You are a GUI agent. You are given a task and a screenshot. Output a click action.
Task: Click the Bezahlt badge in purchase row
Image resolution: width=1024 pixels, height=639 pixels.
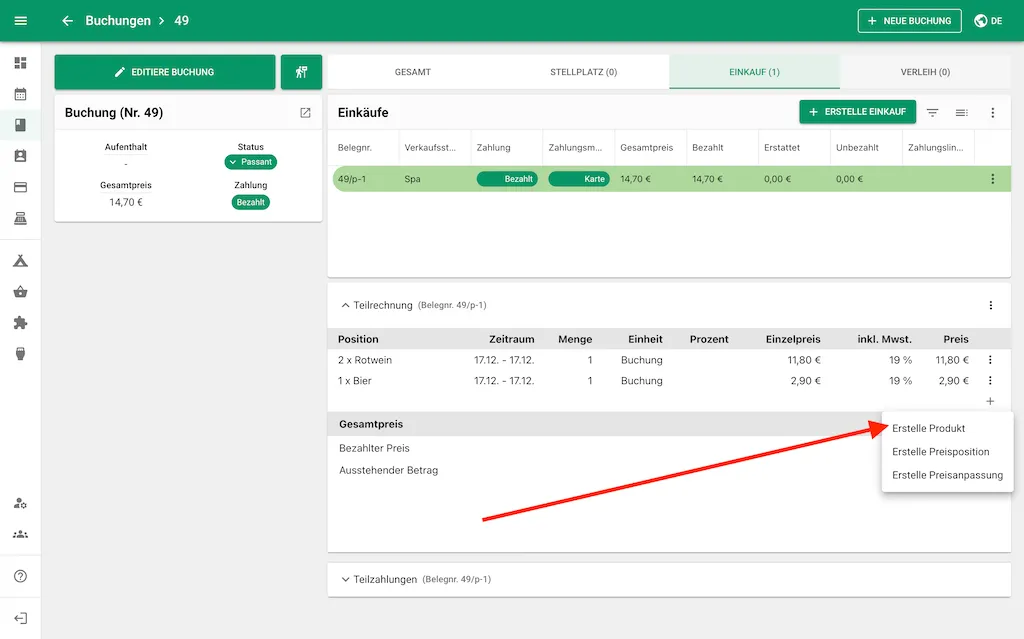coord(507,179)
